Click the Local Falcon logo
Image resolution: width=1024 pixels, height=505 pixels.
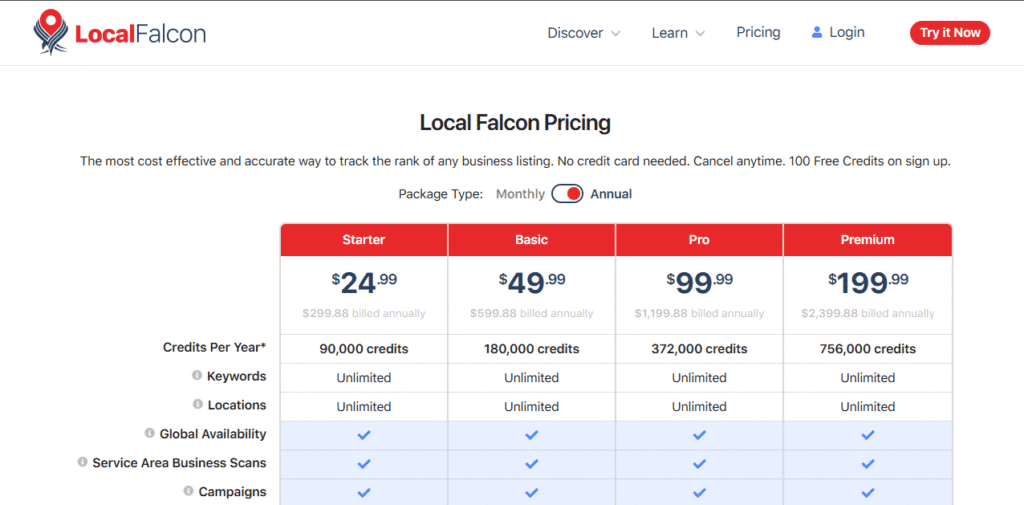click(x=120, y=33)
